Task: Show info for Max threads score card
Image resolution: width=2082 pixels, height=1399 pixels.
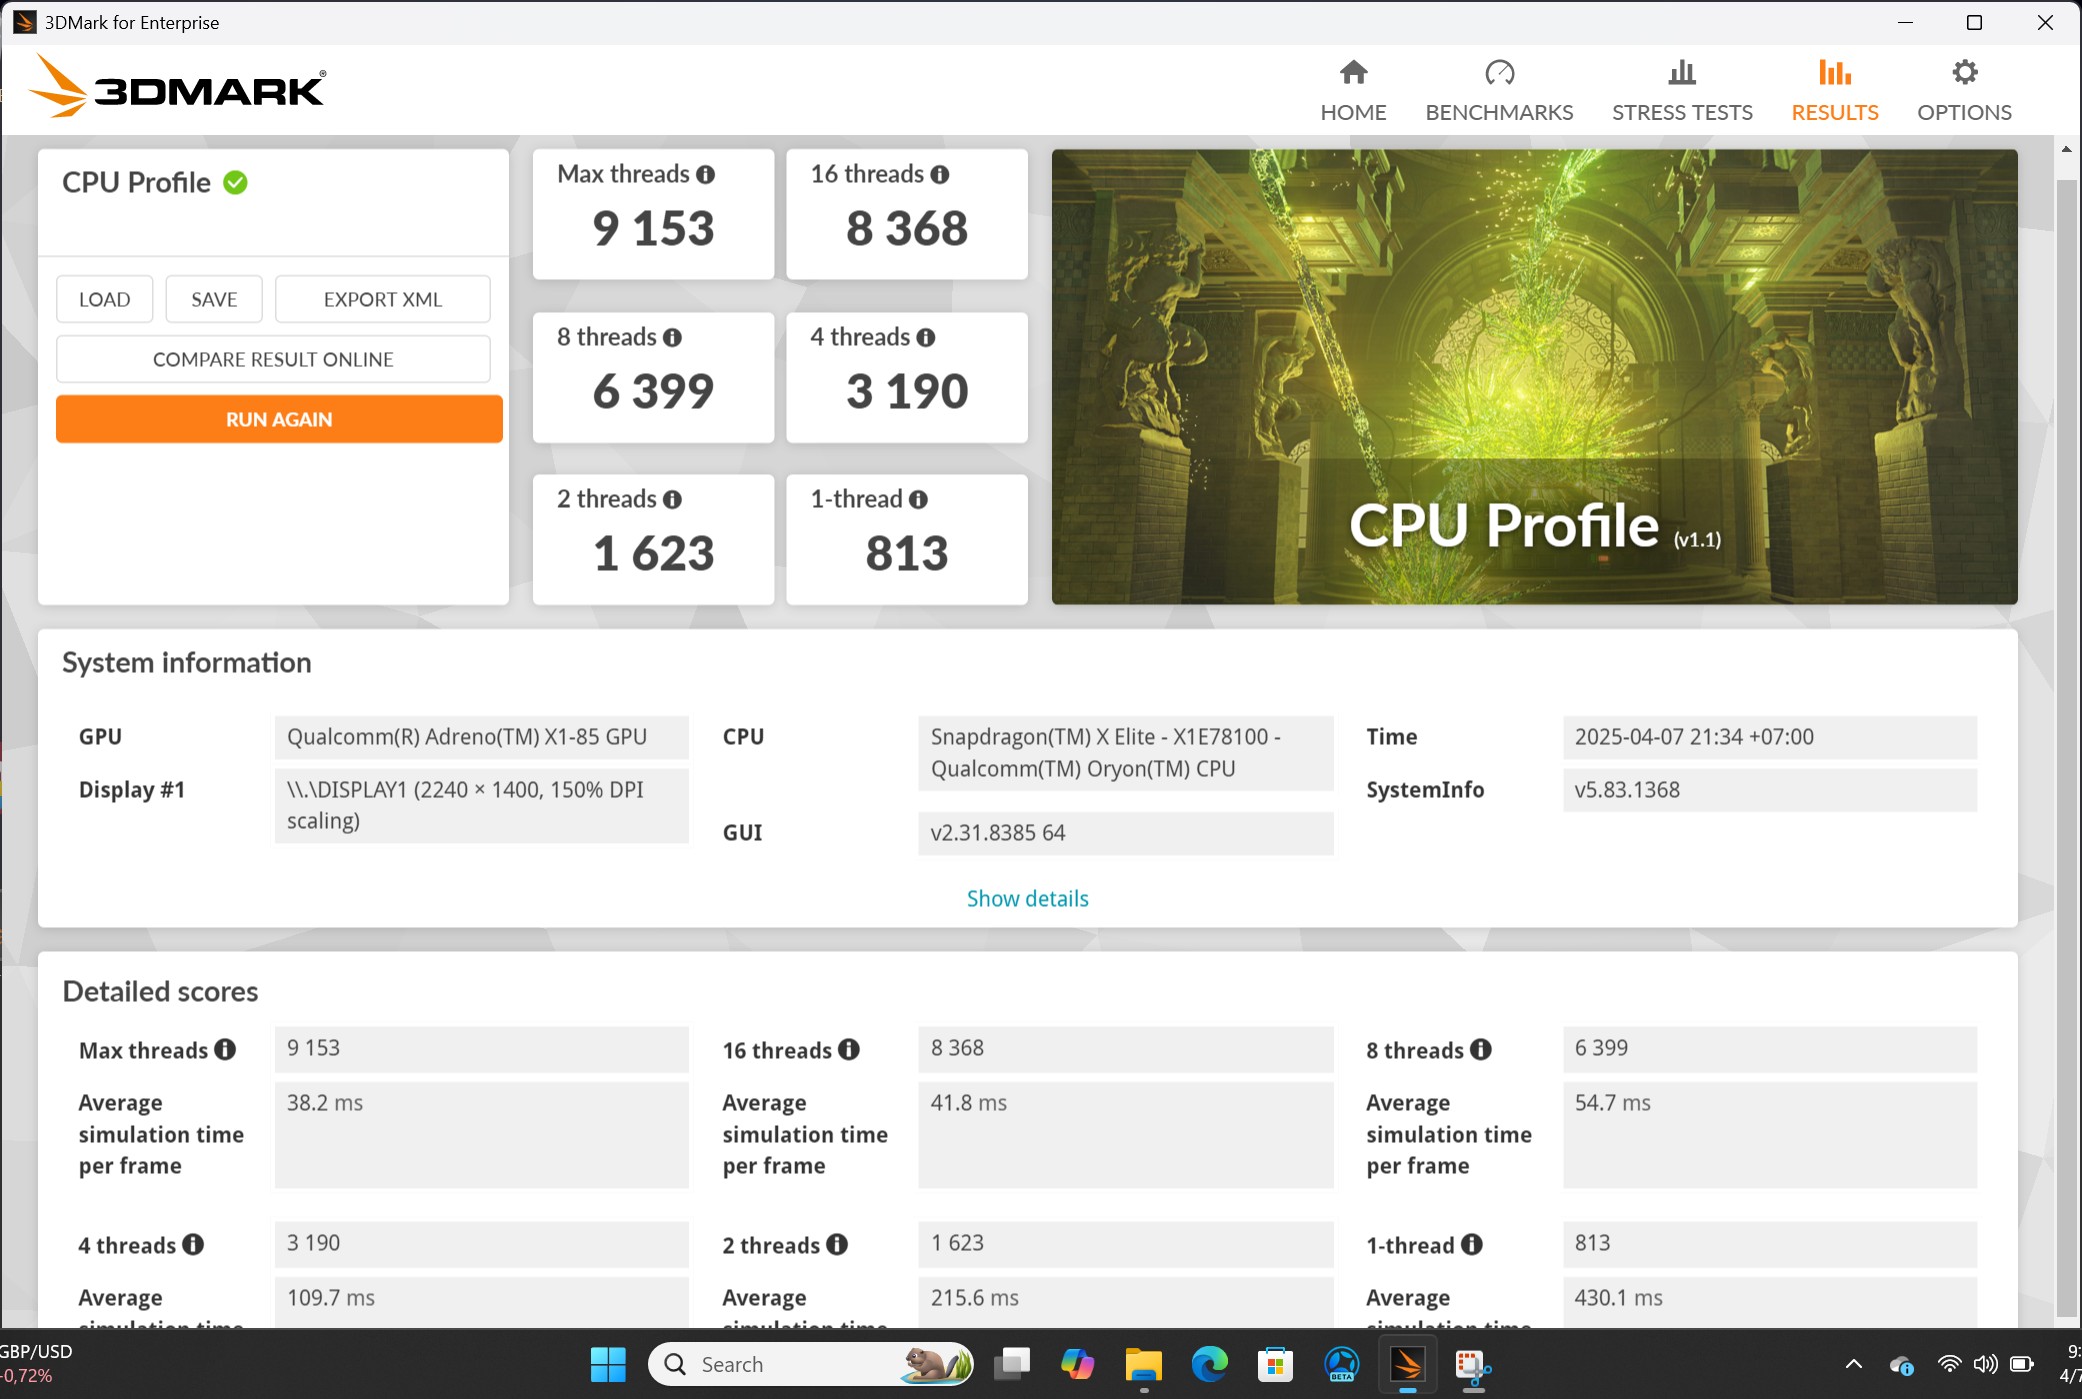Action: click(706, 174)
